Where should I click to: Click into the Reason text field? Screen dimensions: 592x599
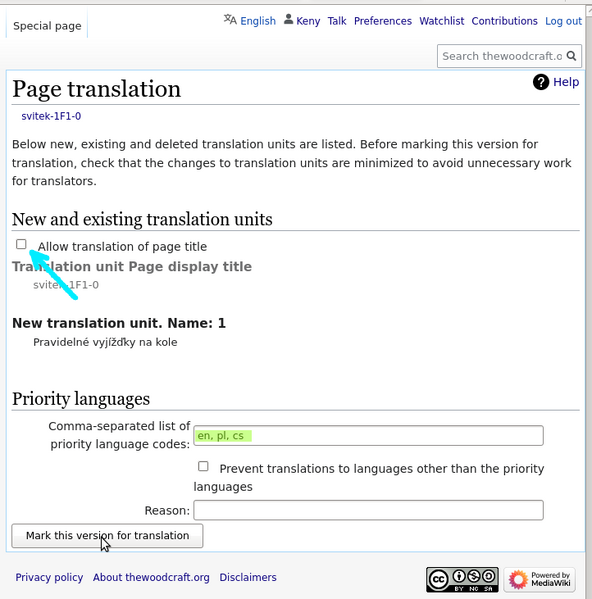[x=368, y=510]
